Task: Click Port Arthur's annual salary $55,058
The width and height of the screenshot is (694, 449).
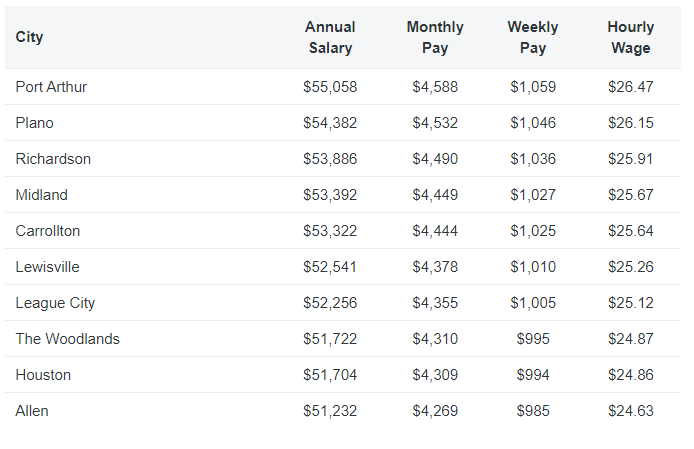Action: (x=330, y=87)
